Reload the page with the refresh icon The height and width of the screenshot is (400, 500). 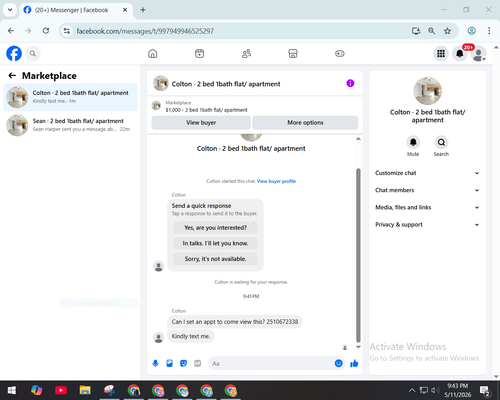46,31
